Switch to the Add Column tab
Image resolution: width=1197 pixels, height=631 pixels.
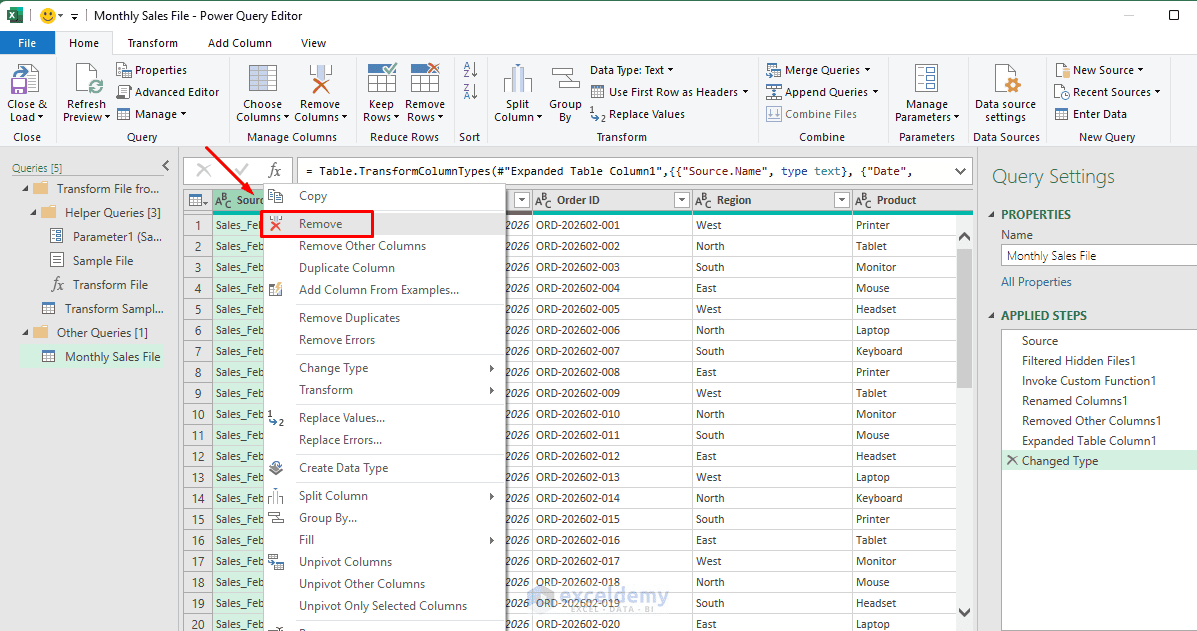[240, 43]
